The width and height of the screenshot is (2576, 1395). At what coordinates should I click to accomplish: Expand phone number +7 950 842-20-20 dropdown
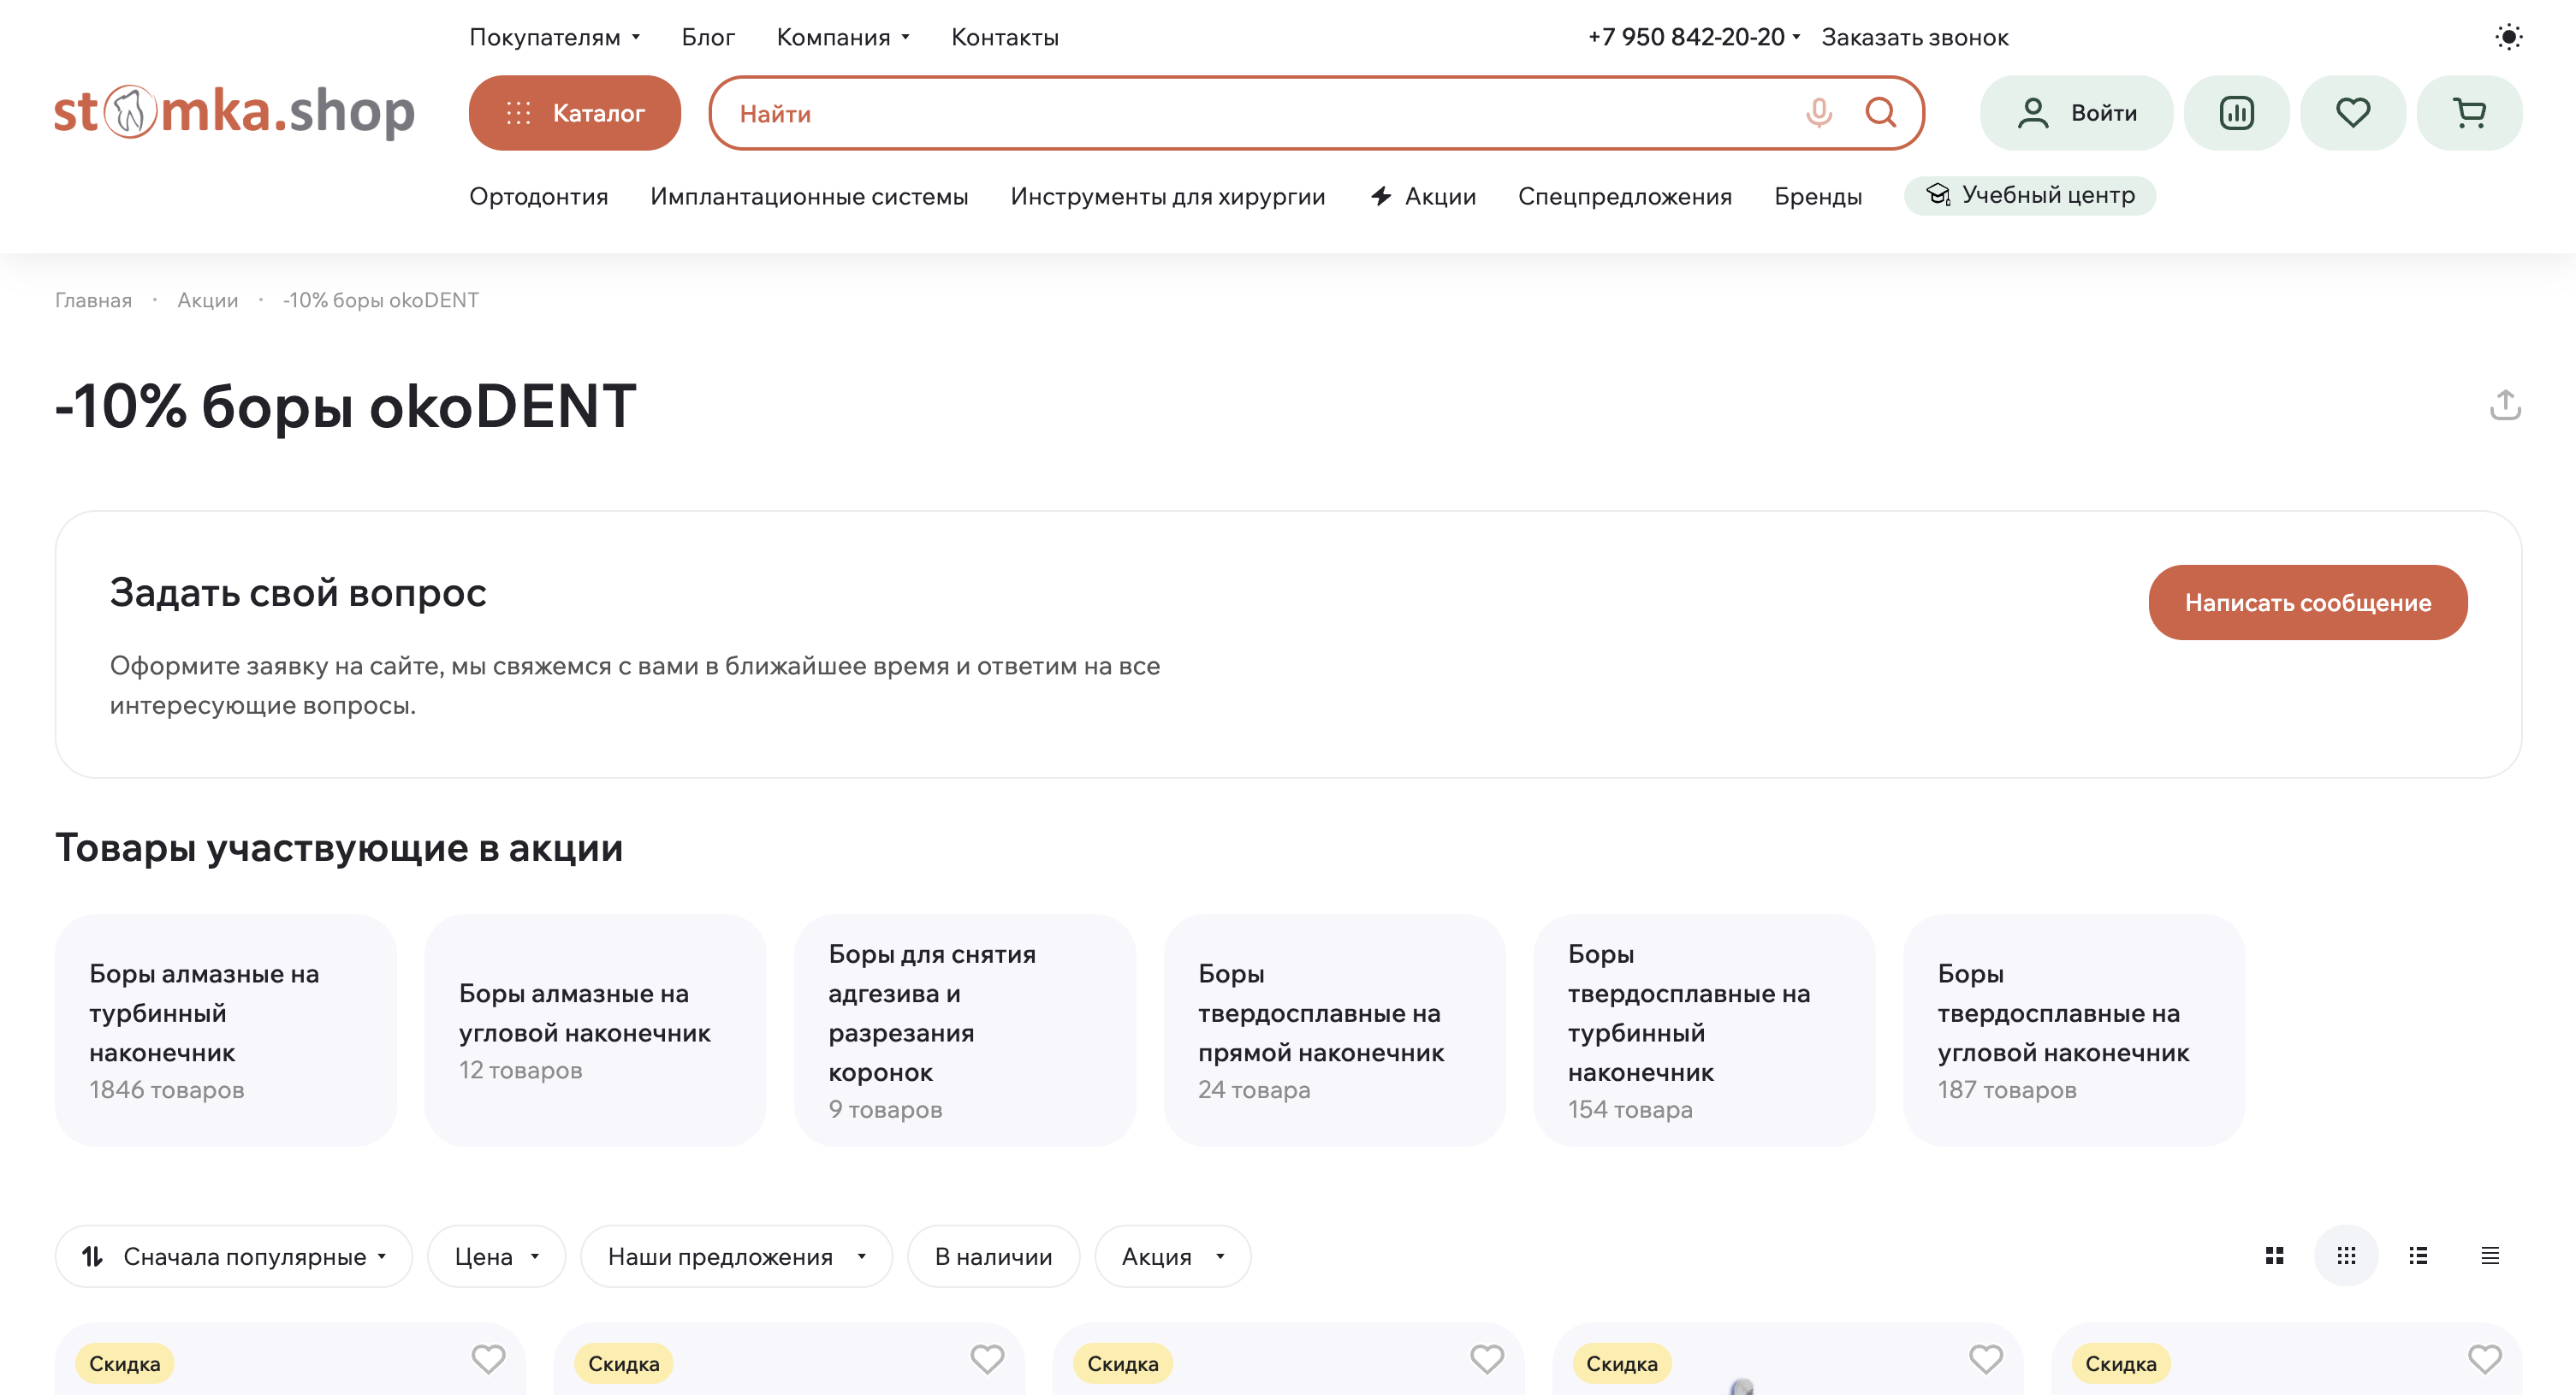[x=1694, y=37]
